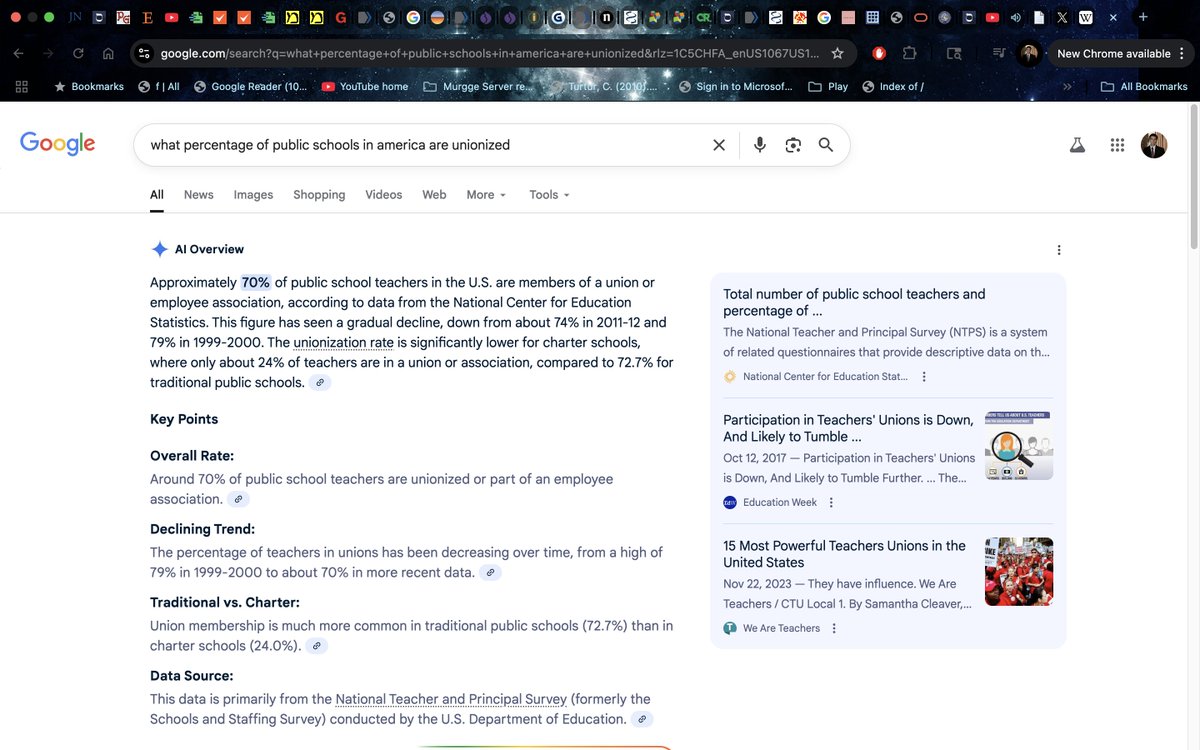Submit search with the magnifier icon
This screenshot has height=750, width=1200.
[x=826, y=145]
